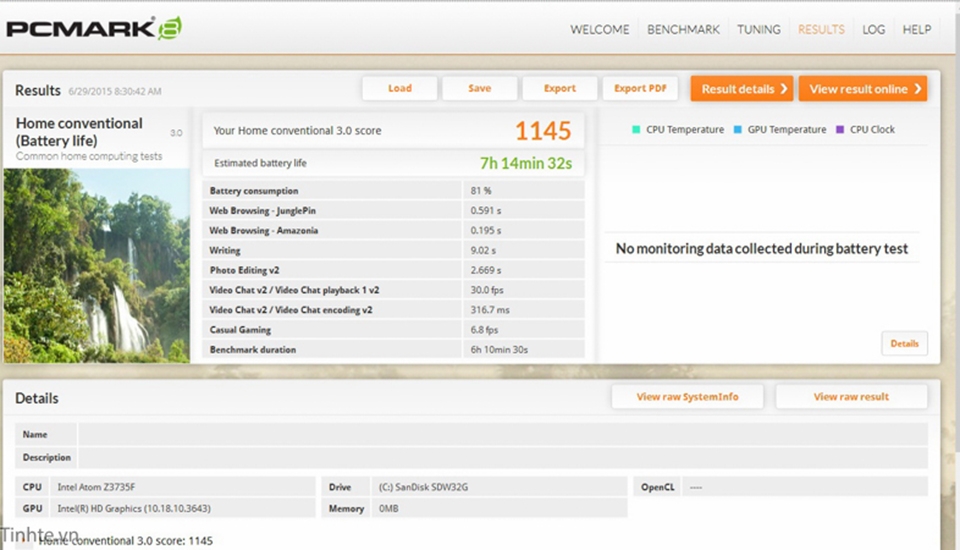Image resolution: width=960 pixels, height=550 pixels.
Task: Open the Welcome tab
Action: pos(600,29)
